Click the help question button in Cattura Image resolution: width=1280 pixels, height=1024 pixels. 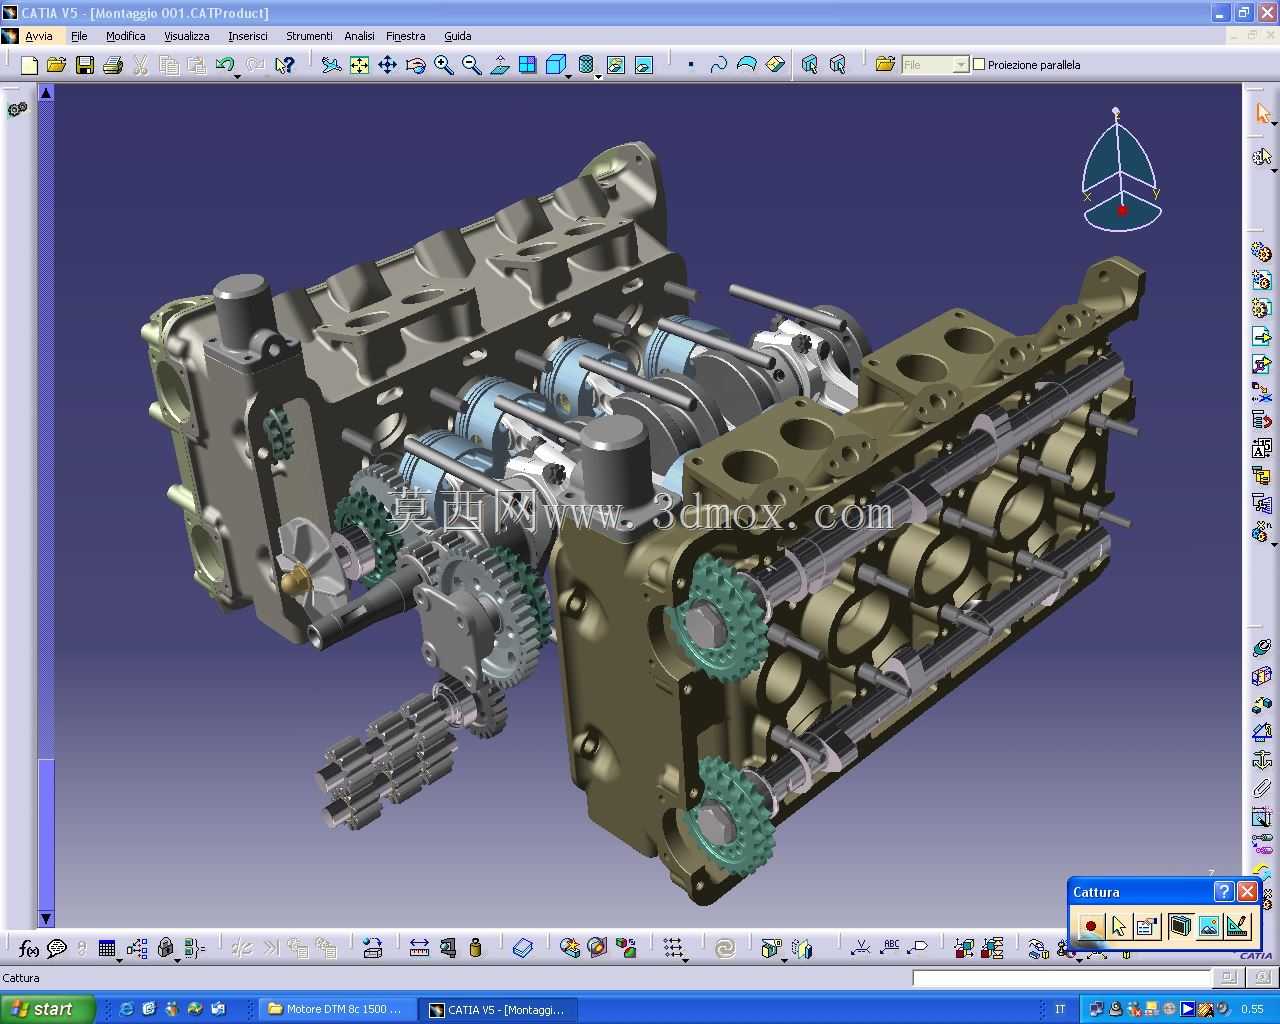[x=1223, y=891]
